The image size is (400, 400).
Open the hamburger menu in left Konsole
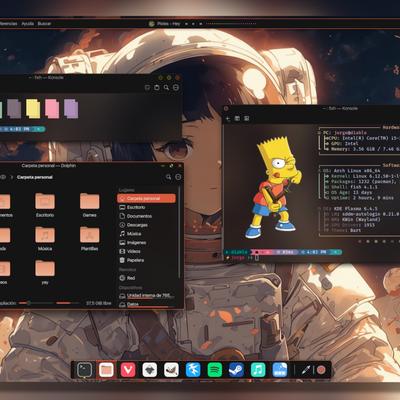(x=176, y=88)
